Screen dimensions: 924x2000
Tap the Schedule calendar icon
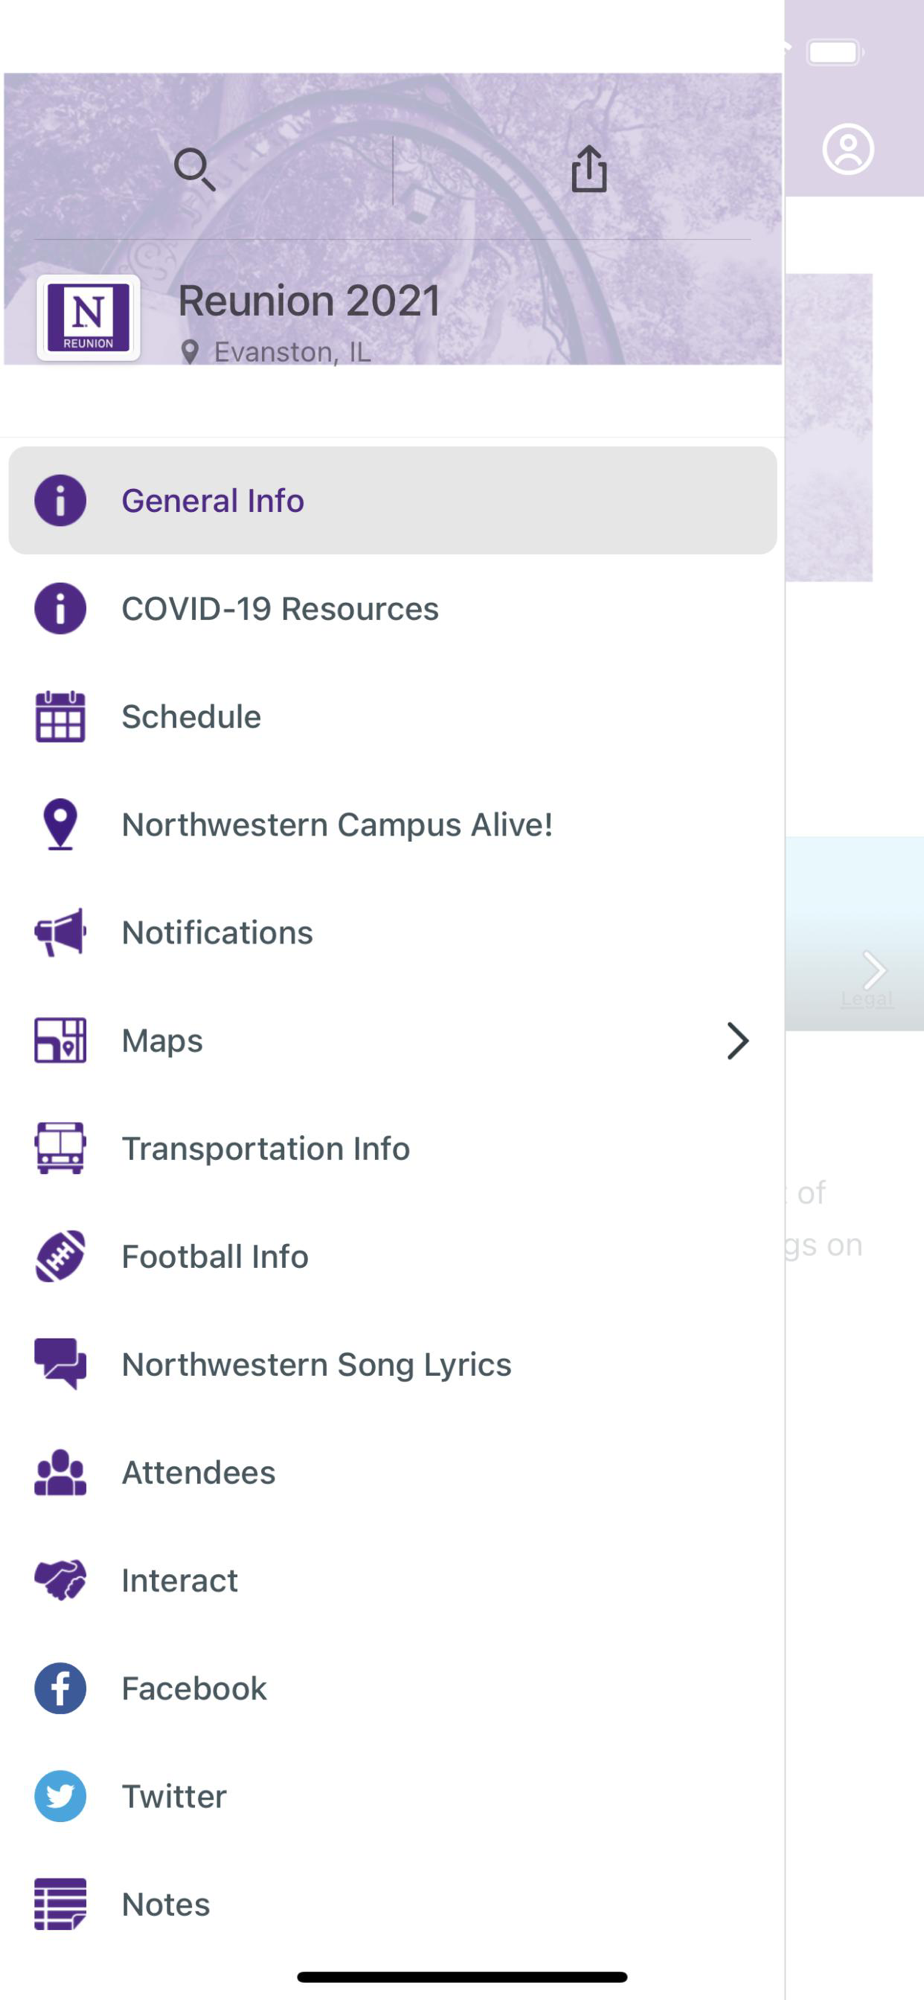60,717
